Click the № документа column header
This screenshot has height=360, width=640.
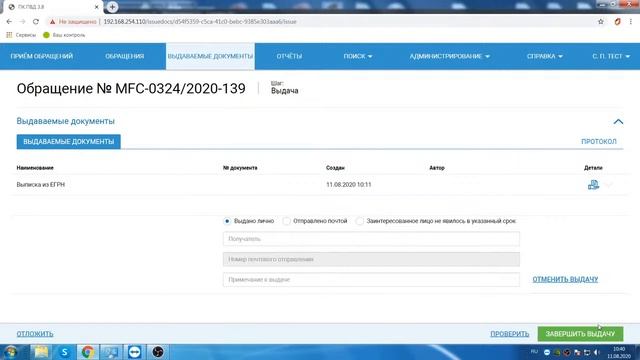(240, 168)
